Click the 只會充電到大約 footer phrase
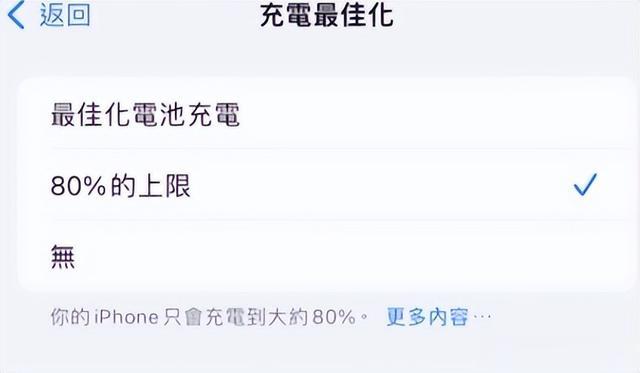This screenshot has height=373, width=640. (236, 317)
